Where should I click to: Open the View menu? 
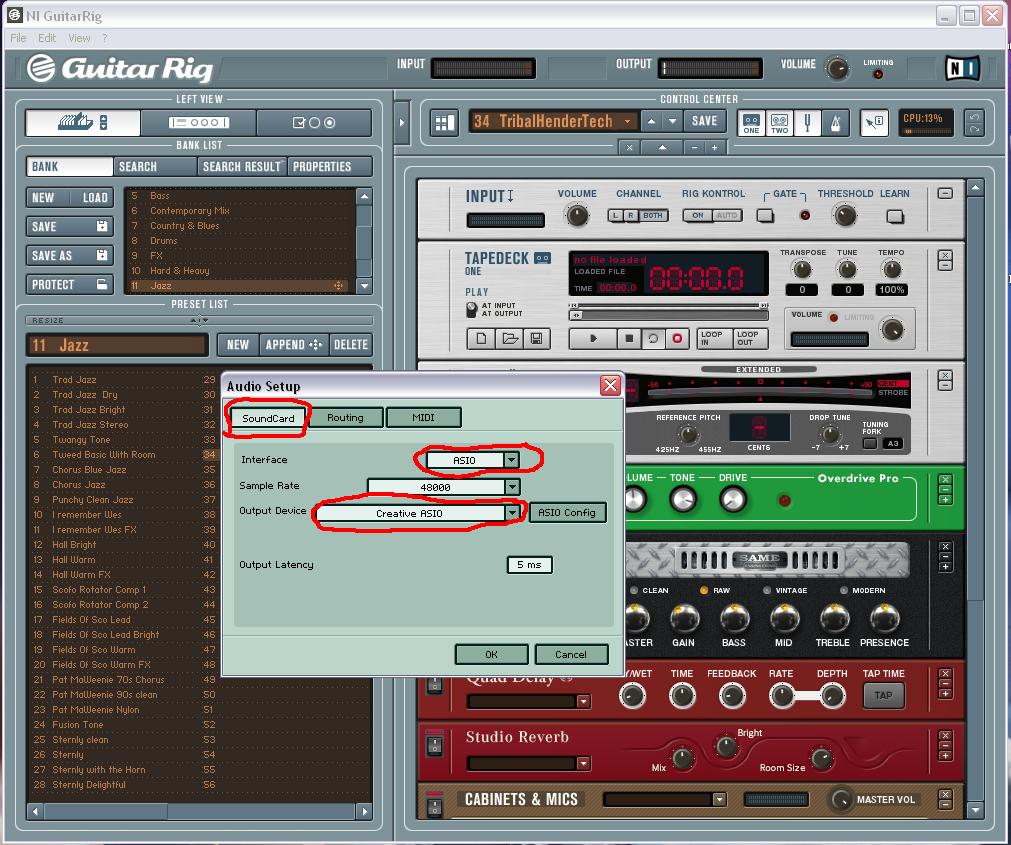[79, 38]
